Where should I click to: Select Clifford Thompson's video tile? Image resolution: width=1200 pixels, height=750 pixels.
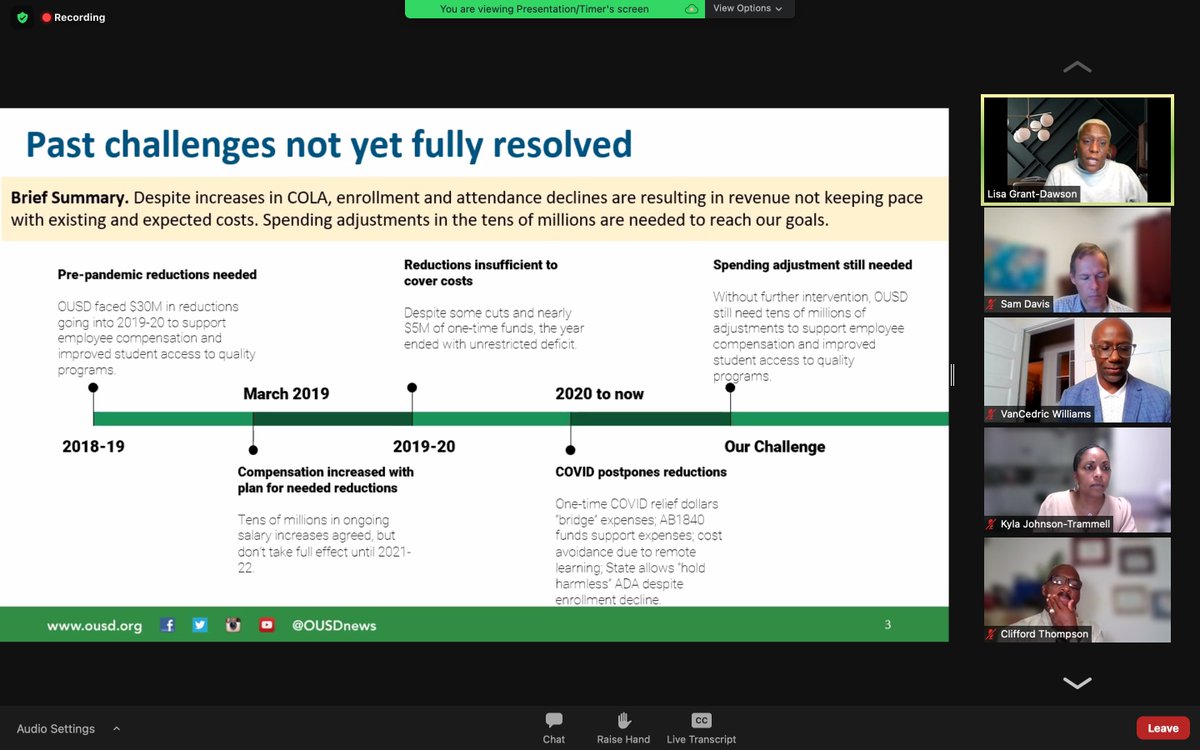click(x=1077, y=590)
